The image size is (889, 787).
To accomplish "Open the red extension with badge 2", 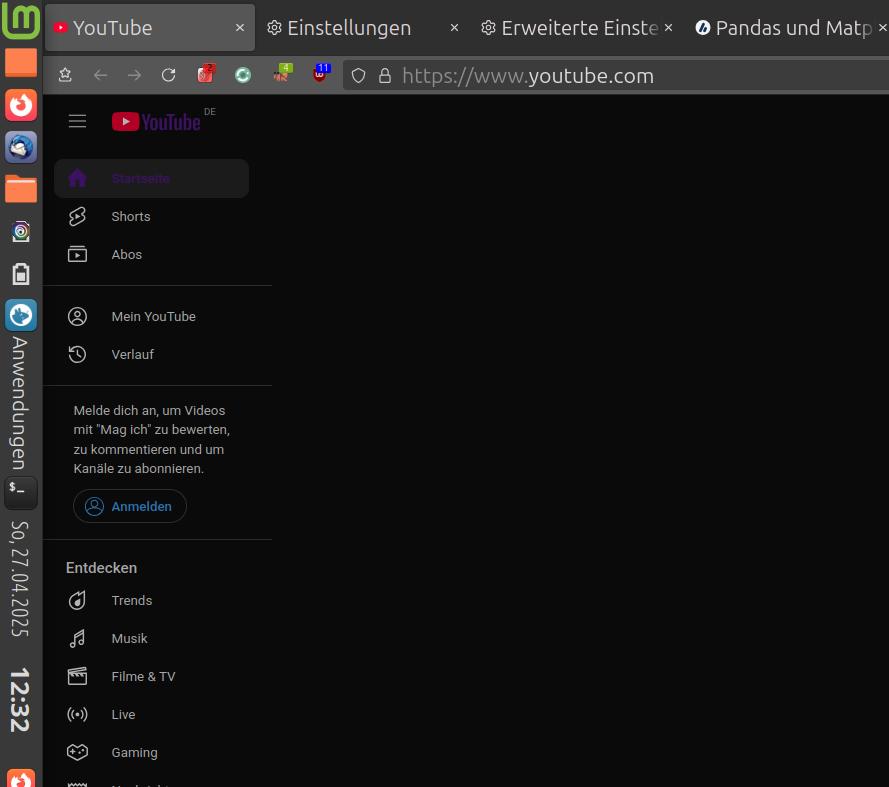I will [x=206, y=74].
